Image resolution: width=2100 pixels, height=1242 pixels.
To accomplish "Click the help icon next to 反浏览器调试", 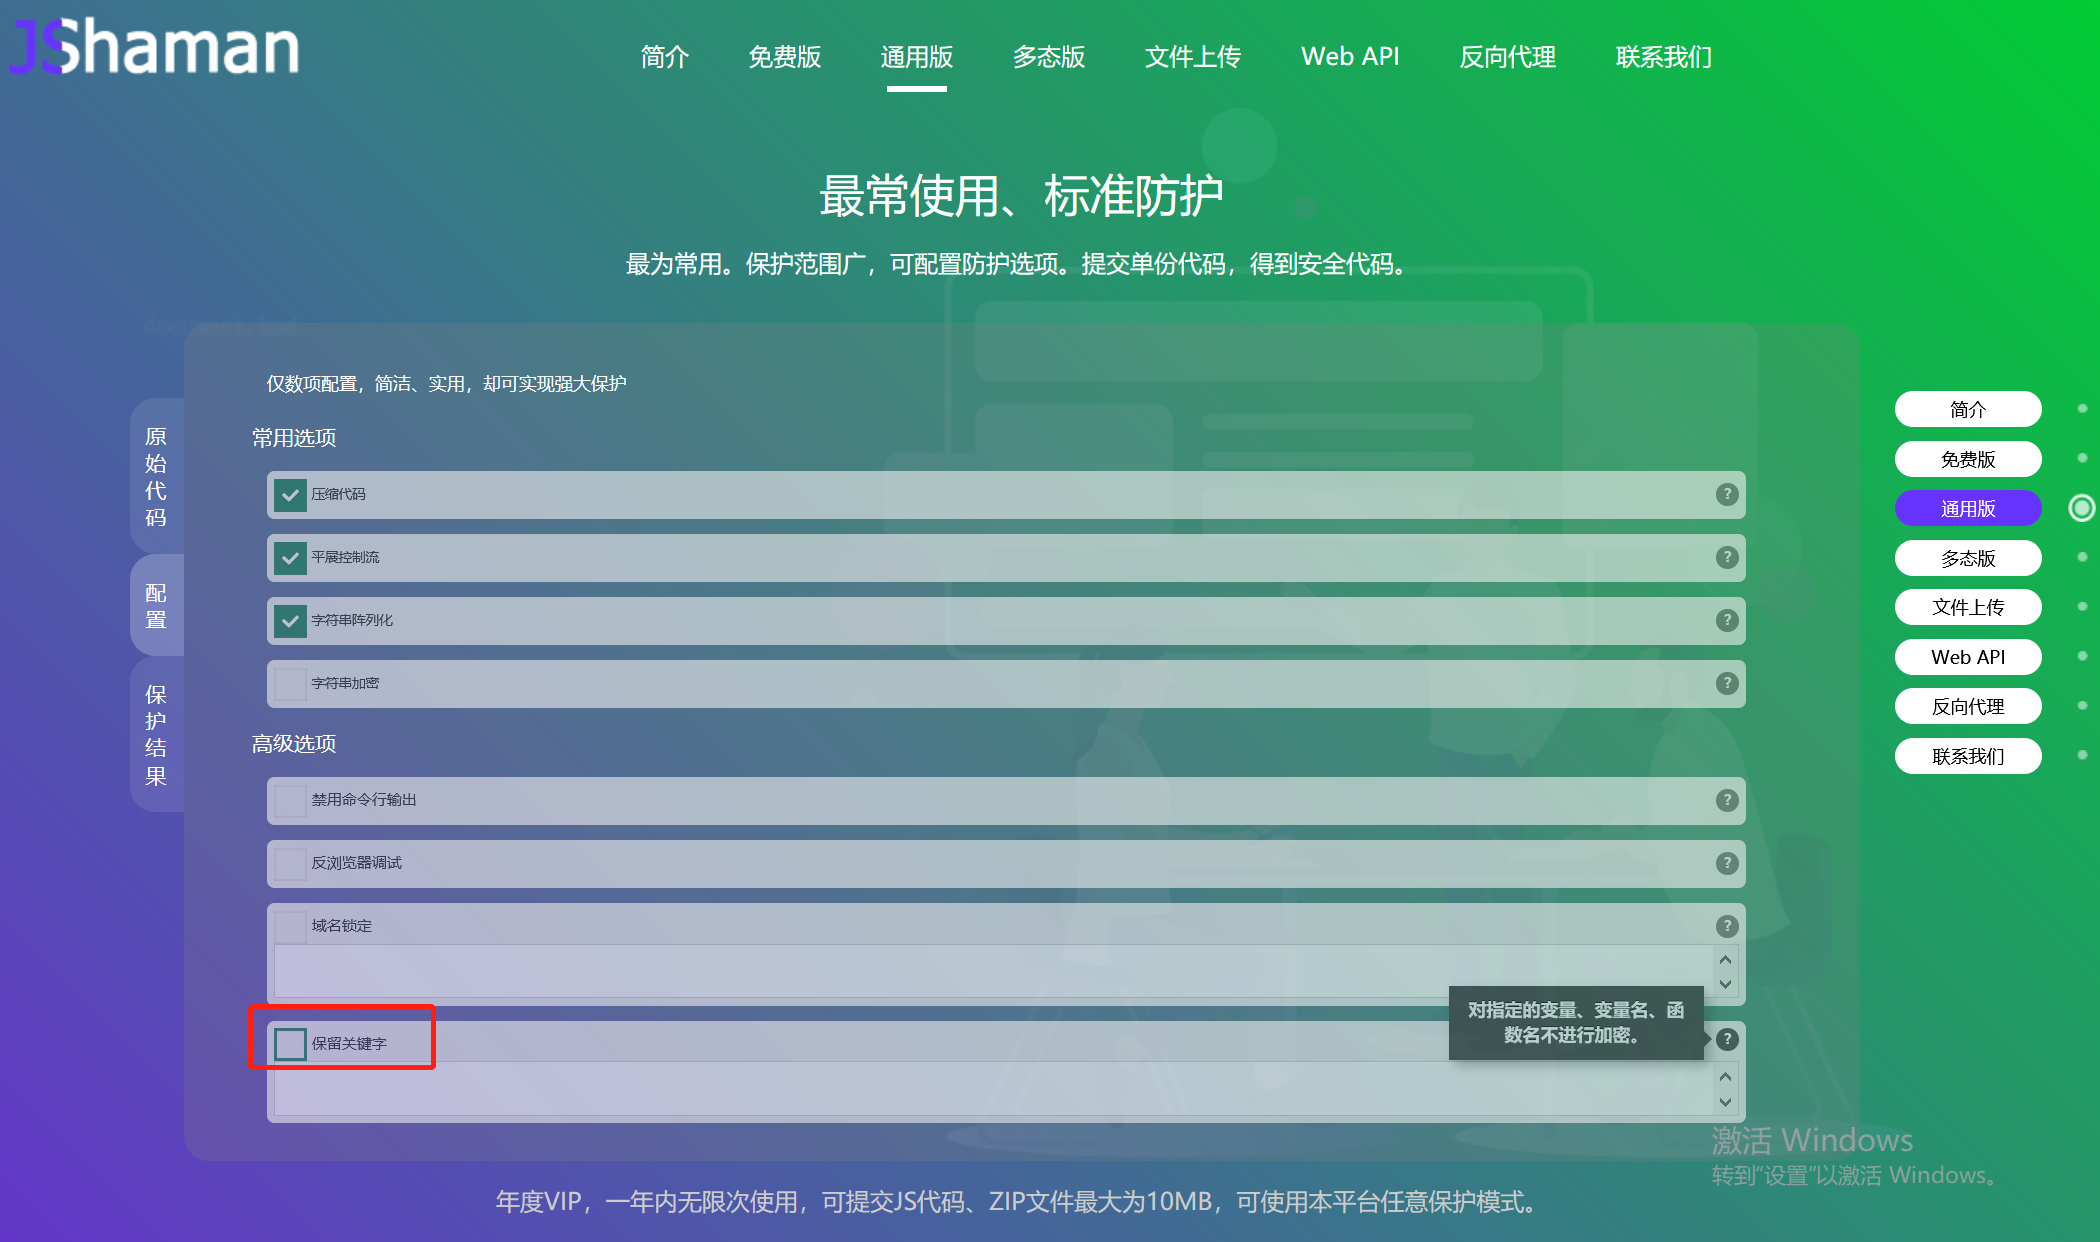I will [1727, 863].
